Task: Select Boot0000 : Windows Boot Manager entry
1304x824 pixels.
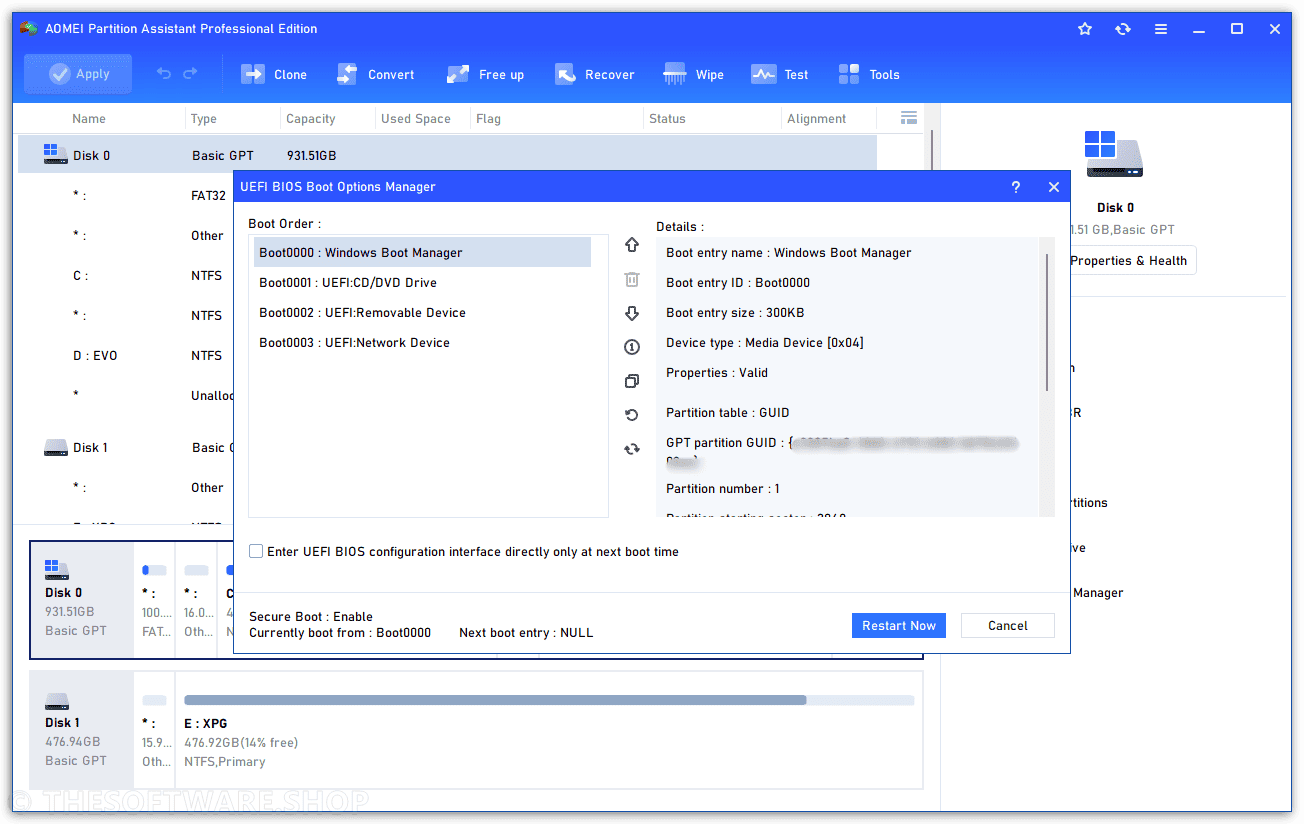Action: [x=422, y=253]
